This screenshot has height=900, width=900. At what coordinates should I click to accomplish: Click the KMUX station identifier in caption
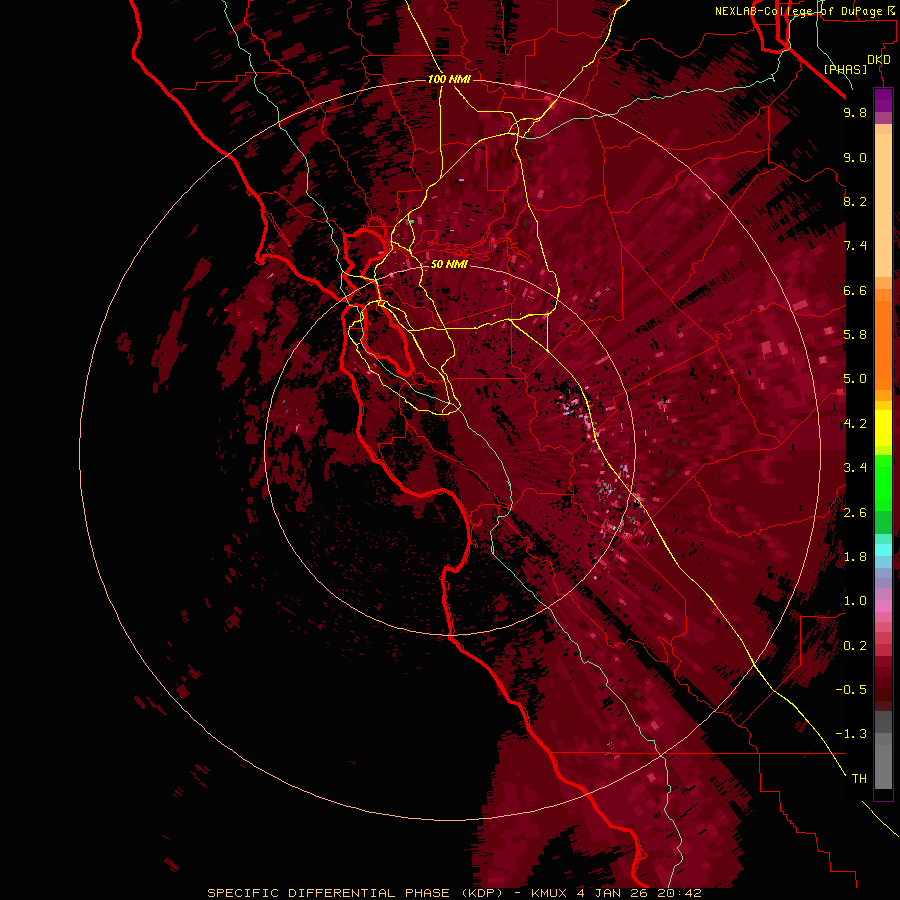tap(548, 893)
